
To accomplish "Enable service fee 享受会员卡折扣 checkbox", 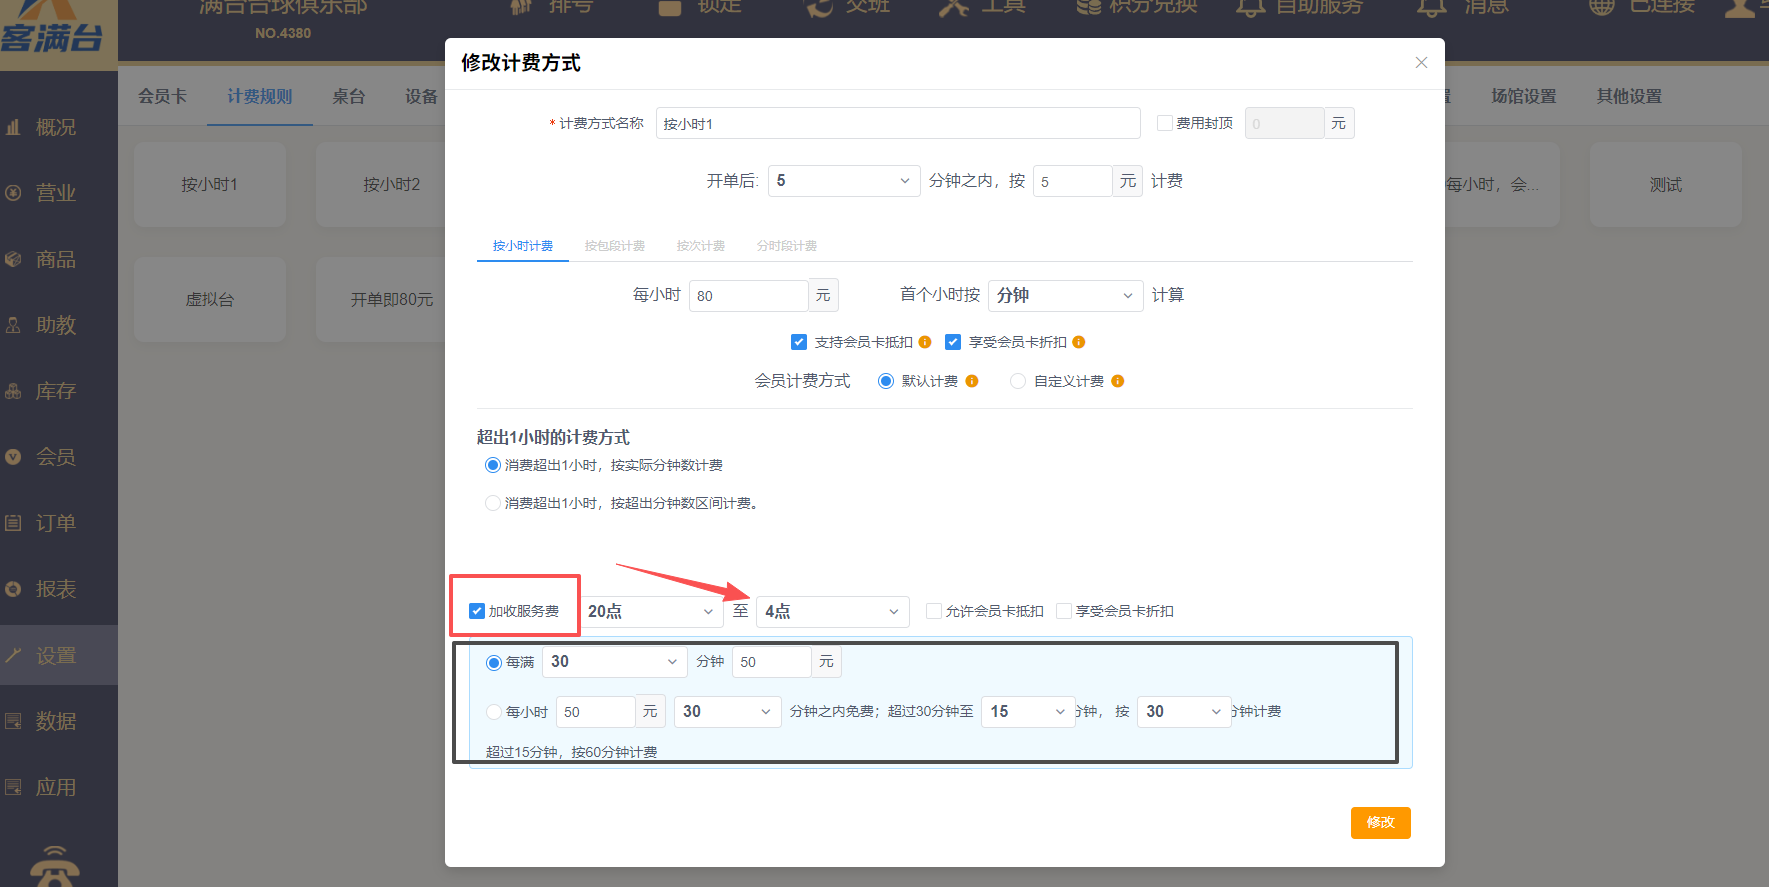I will (1064, 611).
